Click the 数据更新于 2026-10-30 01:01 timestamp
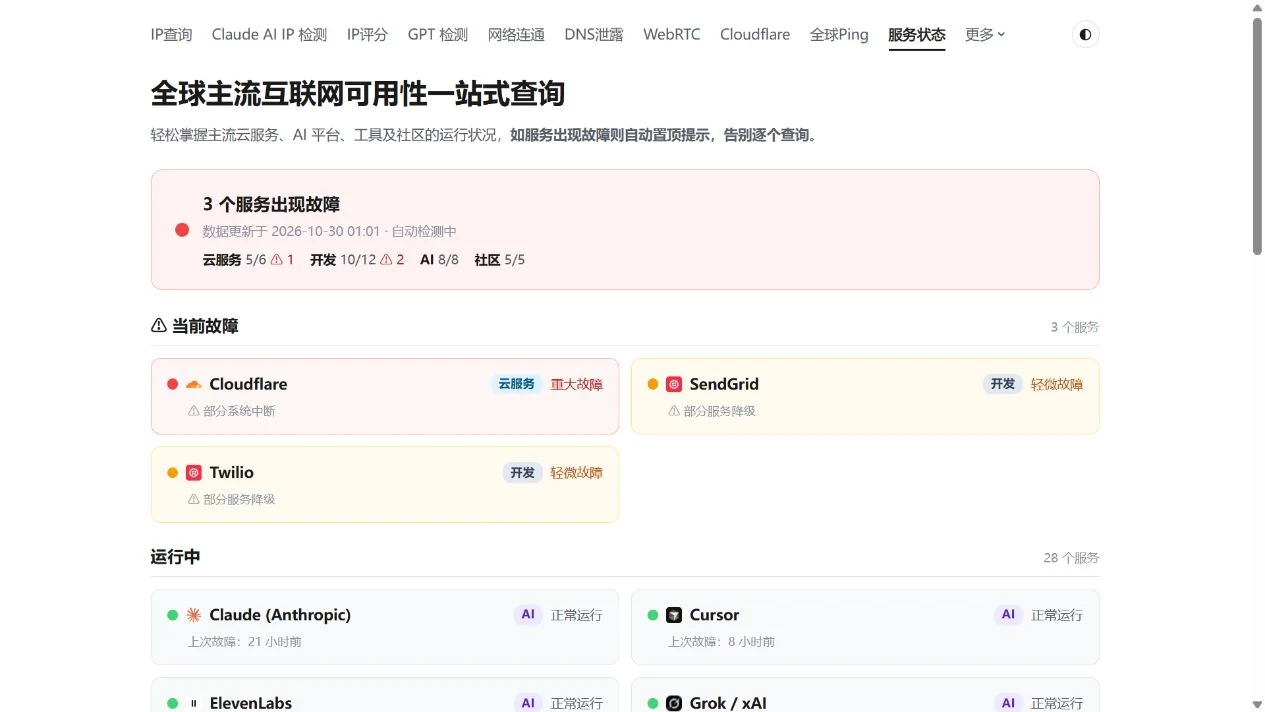The height and width of the screenshot is (712, 1265). 291,232
